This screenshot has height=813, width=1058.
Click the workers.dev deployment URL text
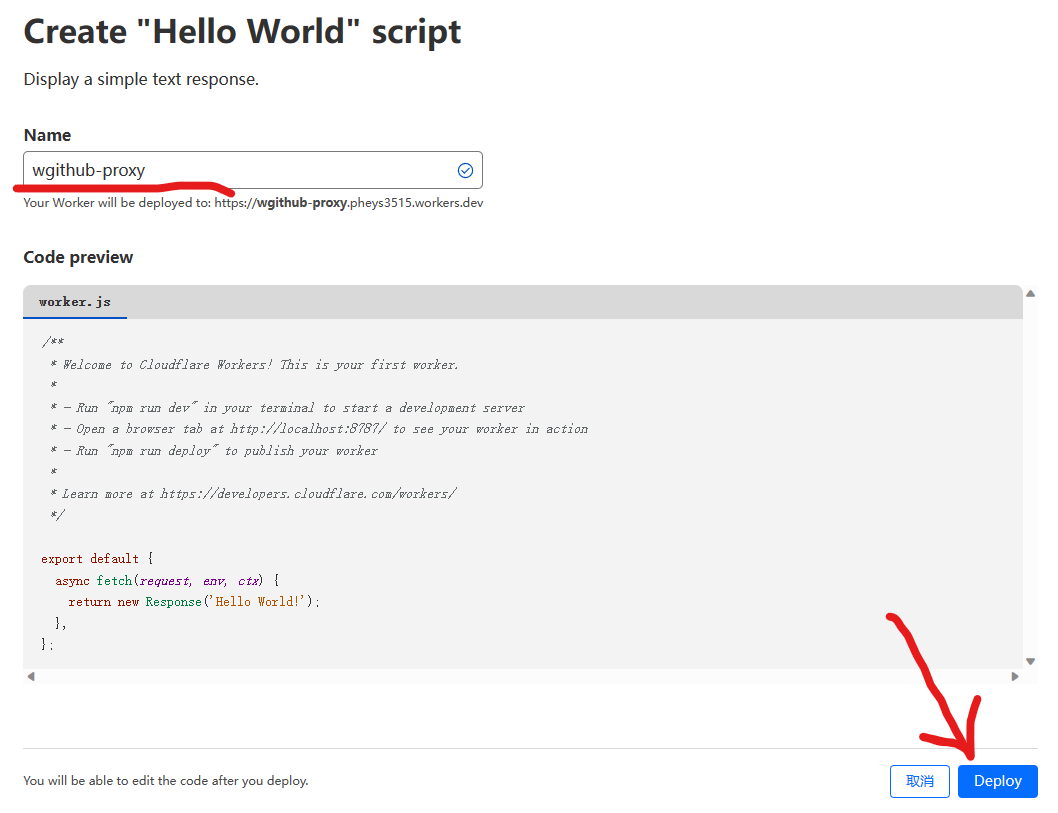[348, 203]
